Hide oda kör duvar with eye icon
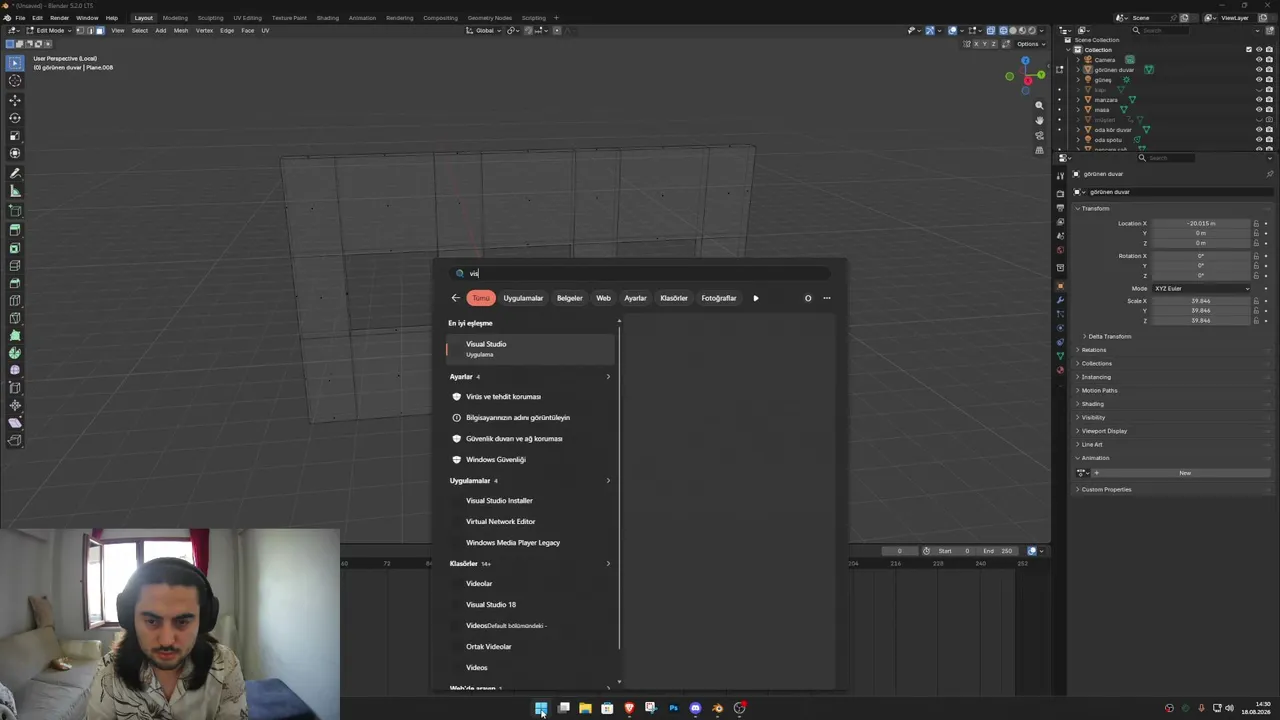Viewport: 1280px width, 720px height. 1258,130
